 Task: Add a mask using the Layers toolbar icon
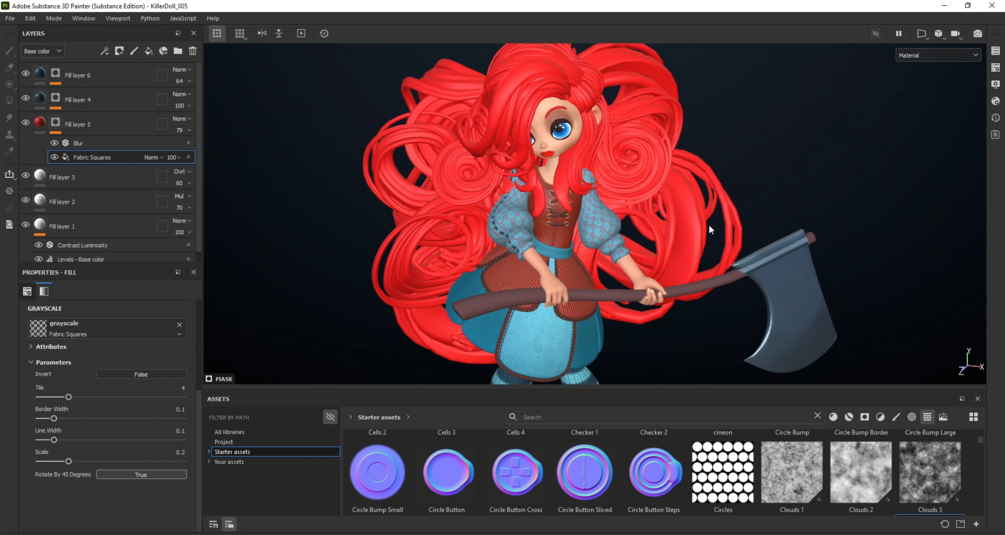click(119, 51)
